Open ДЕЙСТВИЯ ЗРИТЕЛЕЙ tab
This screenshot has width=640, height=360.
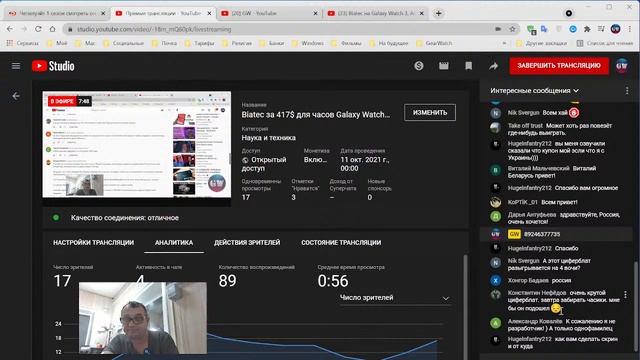tap(247, 242)
